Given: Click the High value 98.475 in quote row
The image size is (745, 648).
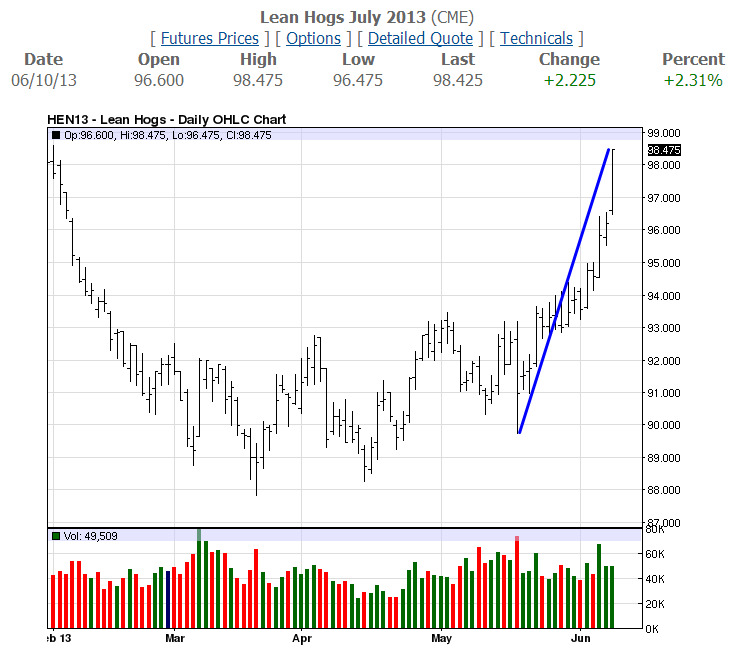Looking at the screenshot, I should click(258, 80).
